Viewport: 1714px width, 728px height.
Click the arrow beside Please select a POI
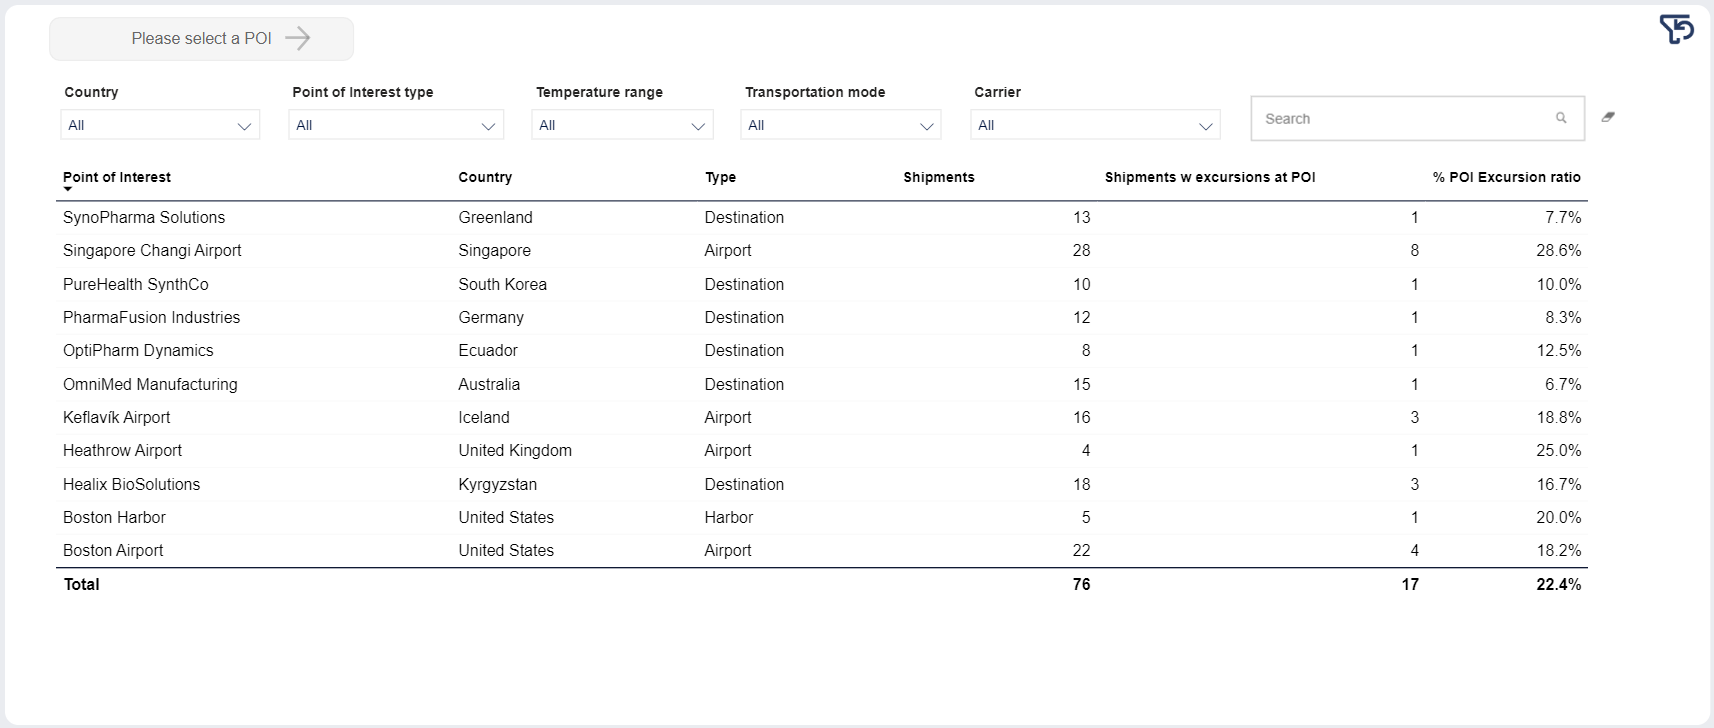click(x=297, y=38)
